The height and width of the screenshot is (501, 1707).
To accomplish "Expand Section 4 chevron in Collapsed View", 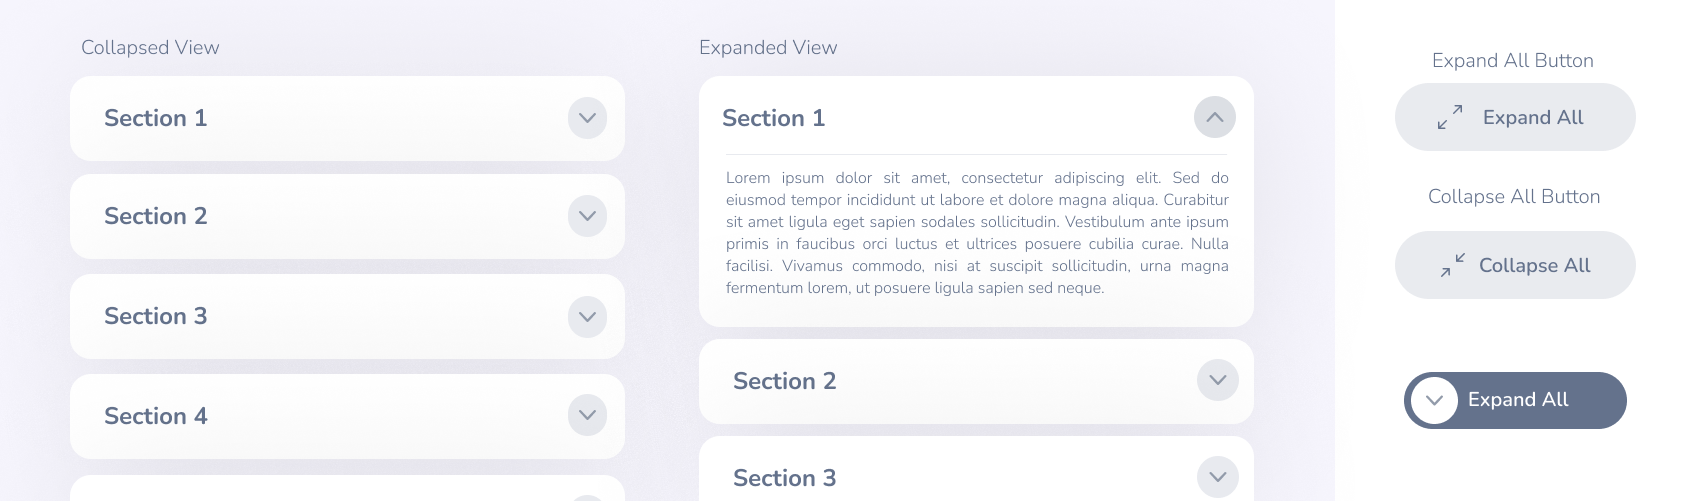I will point(587,415).
